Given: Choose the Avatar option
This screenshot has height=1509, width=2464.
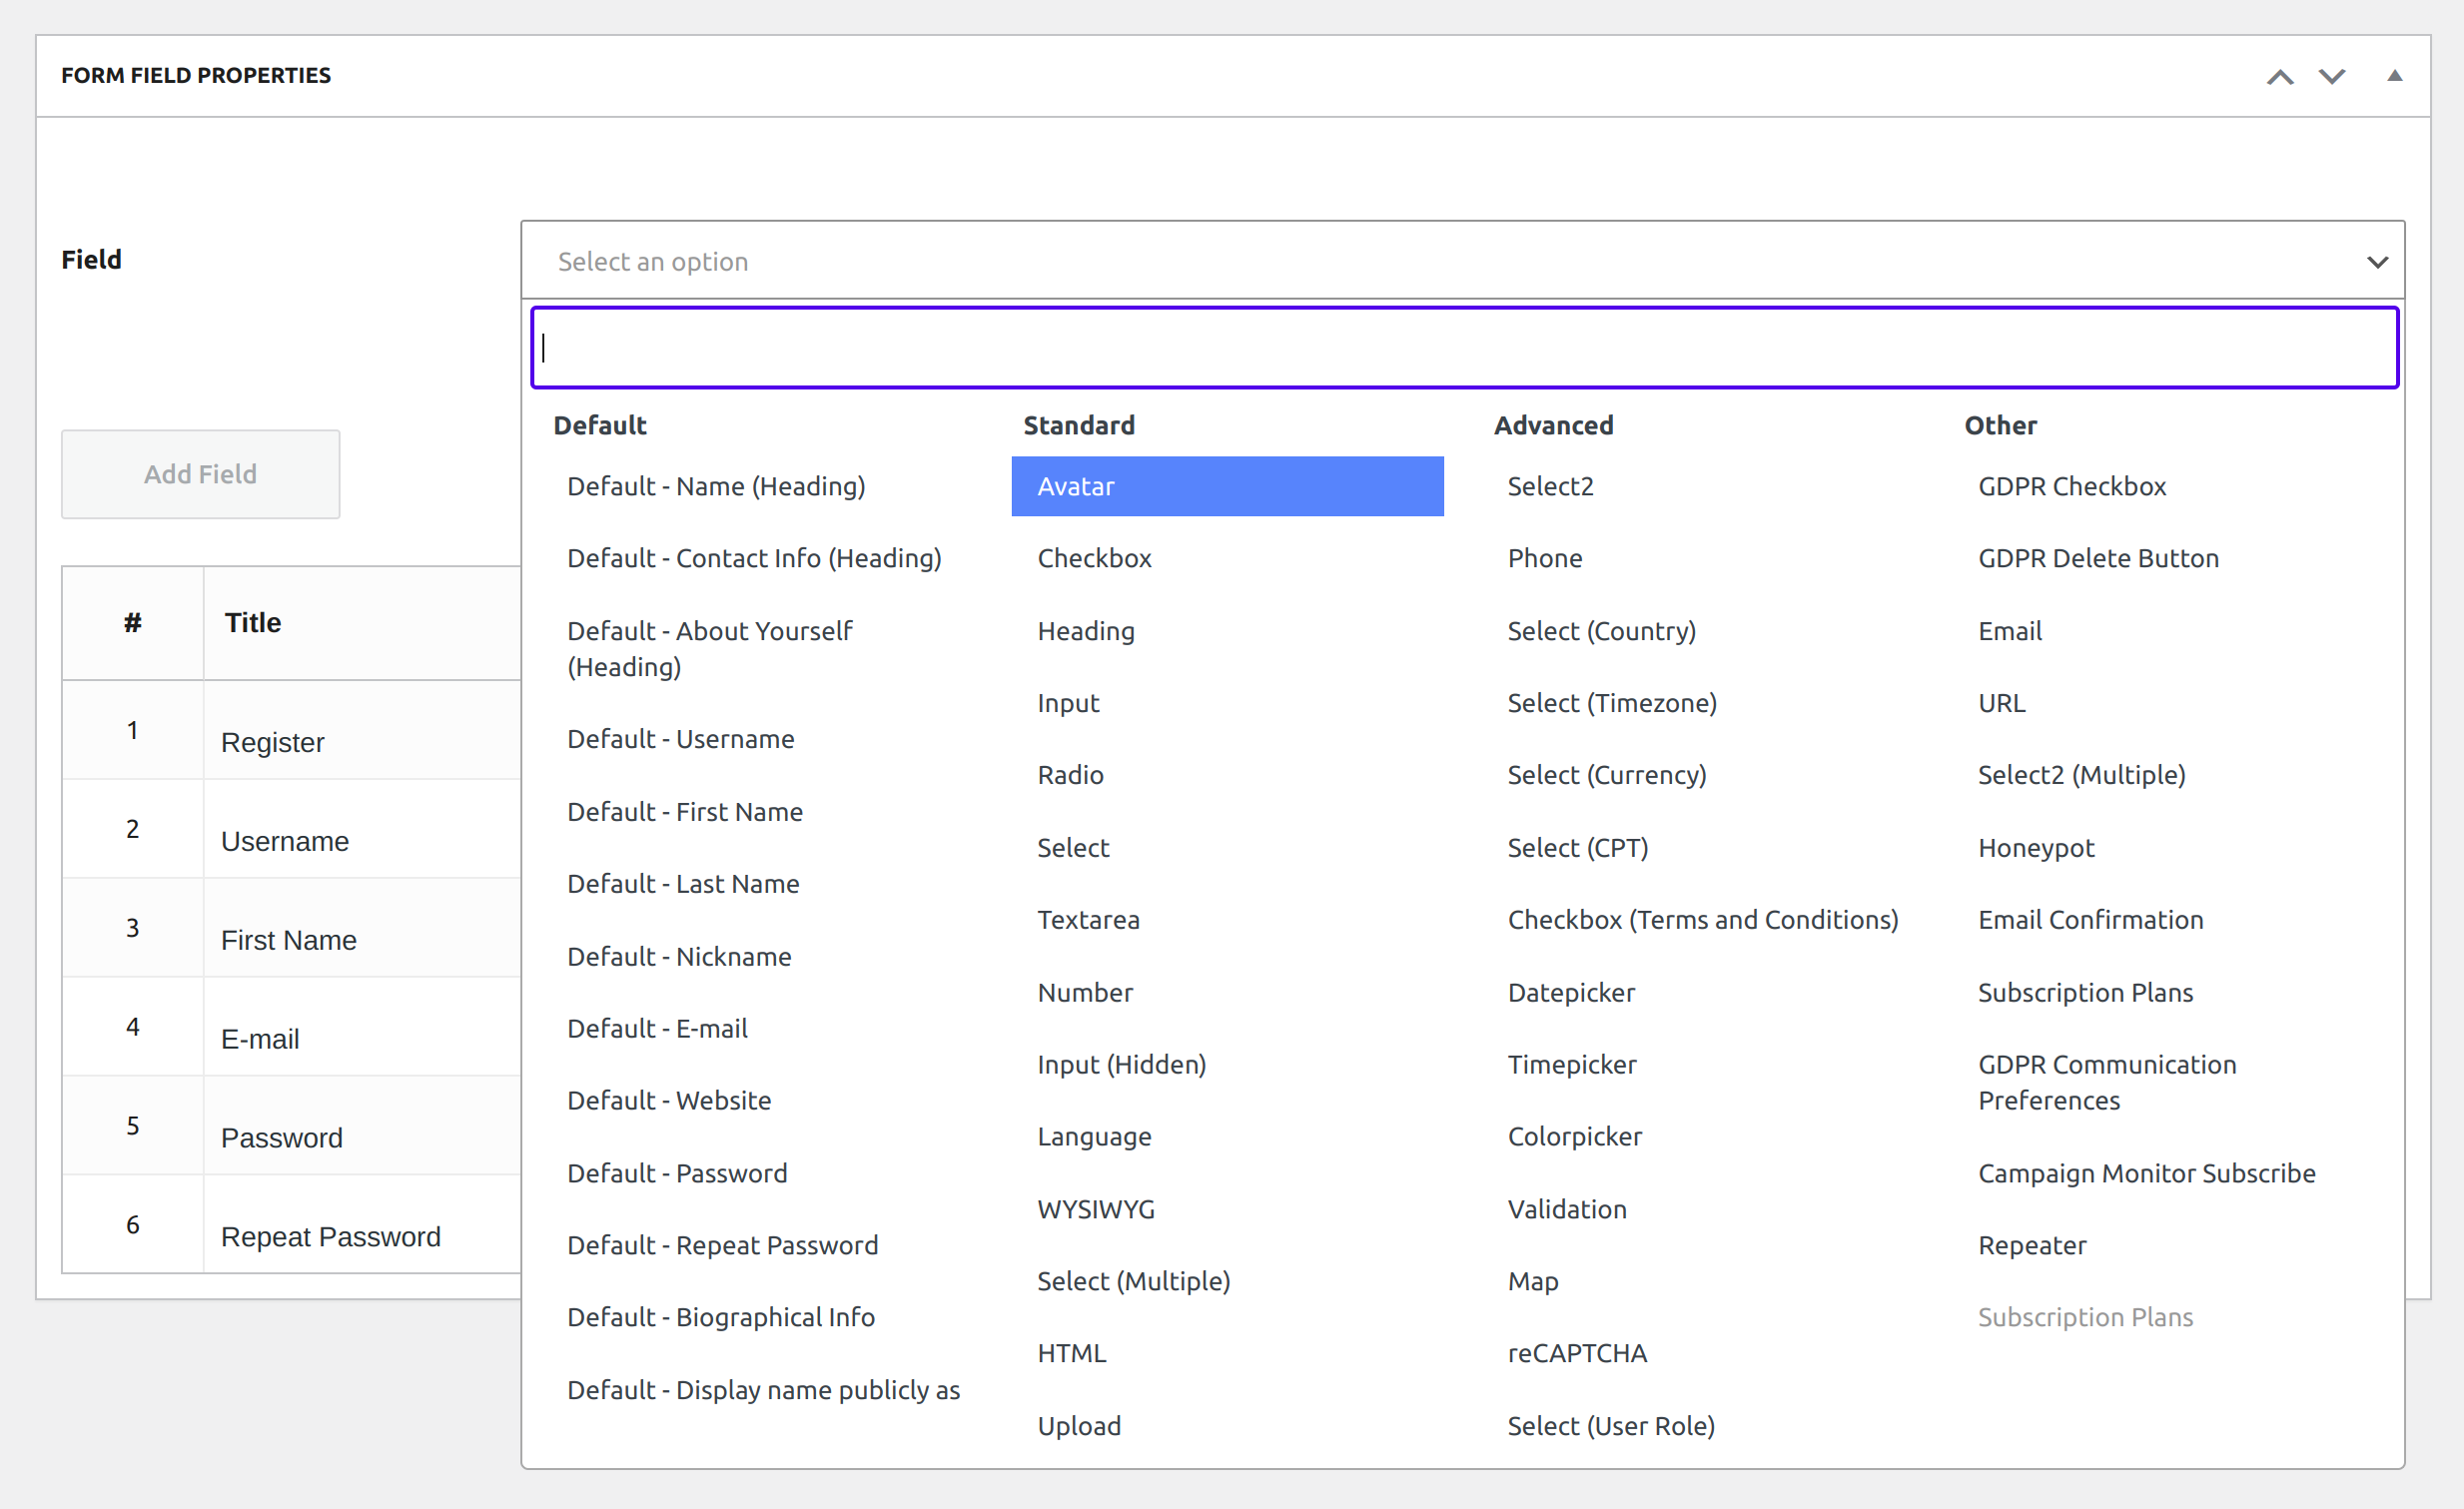Looking at the screenshot, I should (1227, 487).
